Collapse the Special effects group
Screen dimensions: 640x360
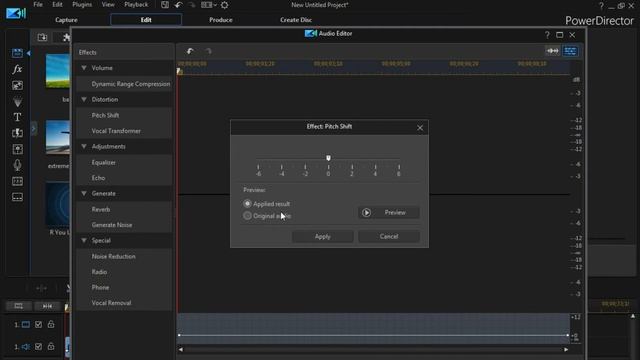coord(84,240)
